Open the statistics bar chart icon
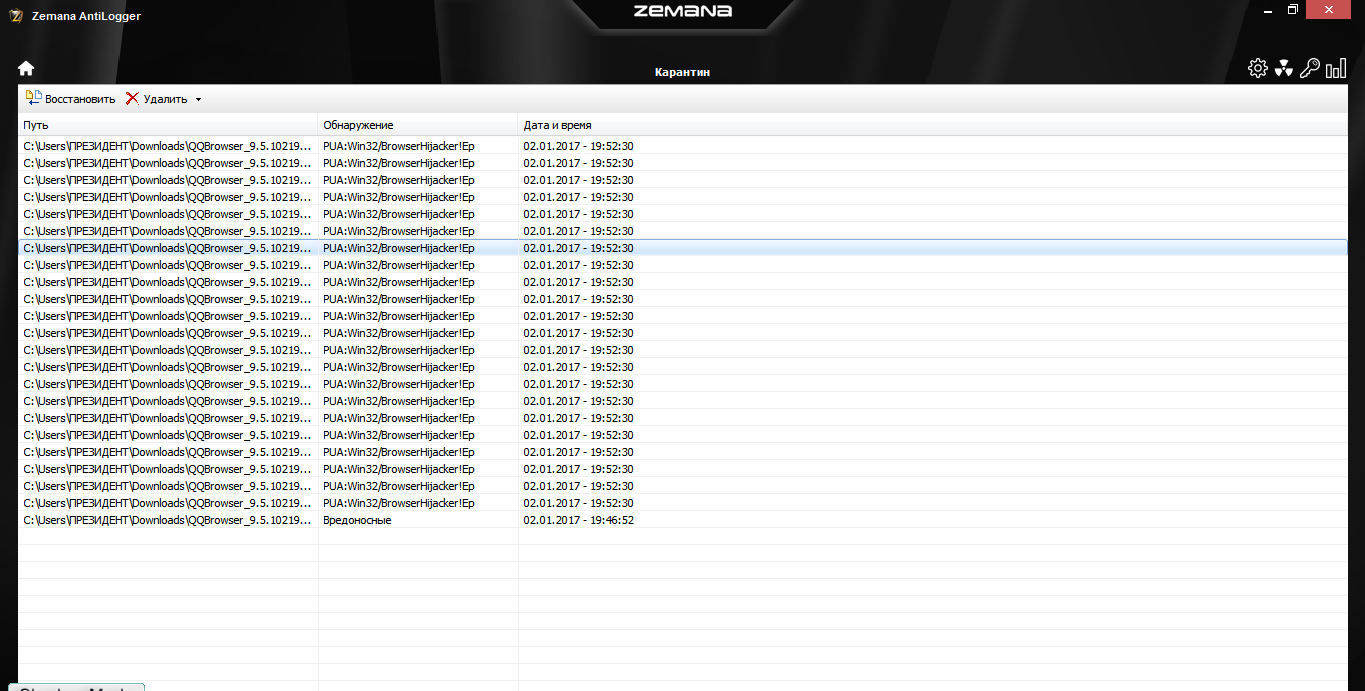Image resolution: width=1365 pixels, height=691 pixels. [x=1336, y=68]
